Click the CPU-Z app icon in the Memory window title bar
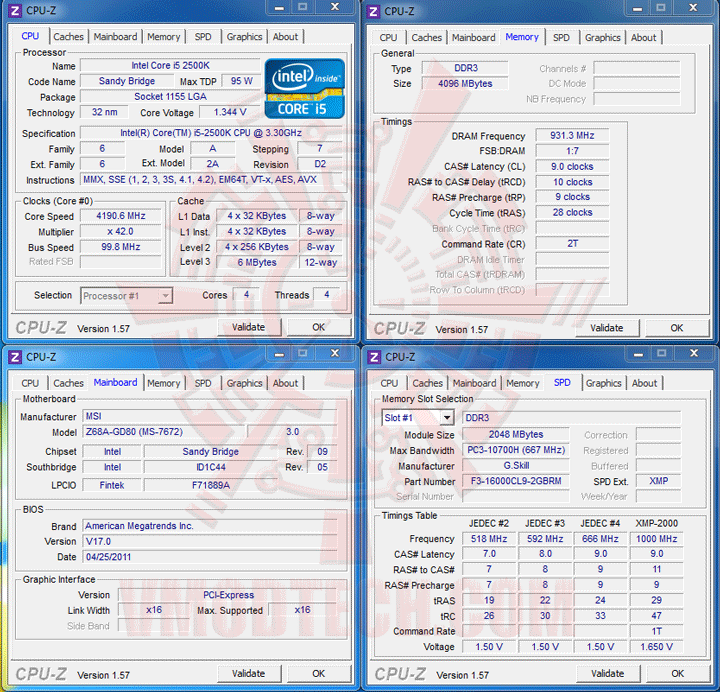This screenshot has height=692, width=720. [x=374, y=11]
